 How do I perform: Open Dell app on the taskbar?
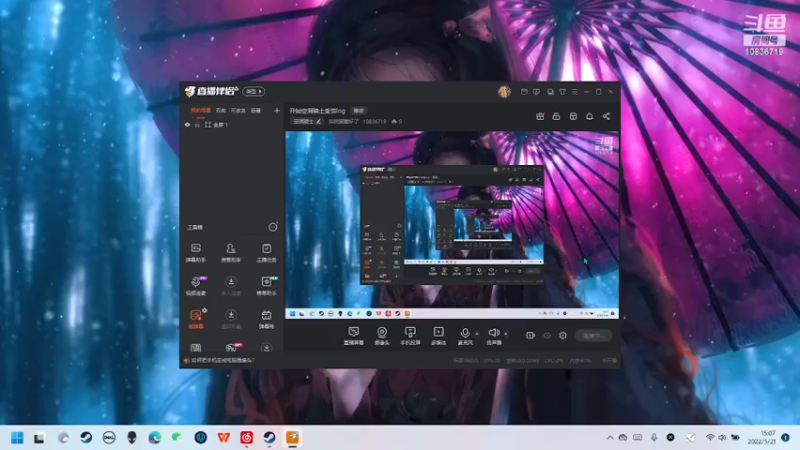(x=109, y=438)
